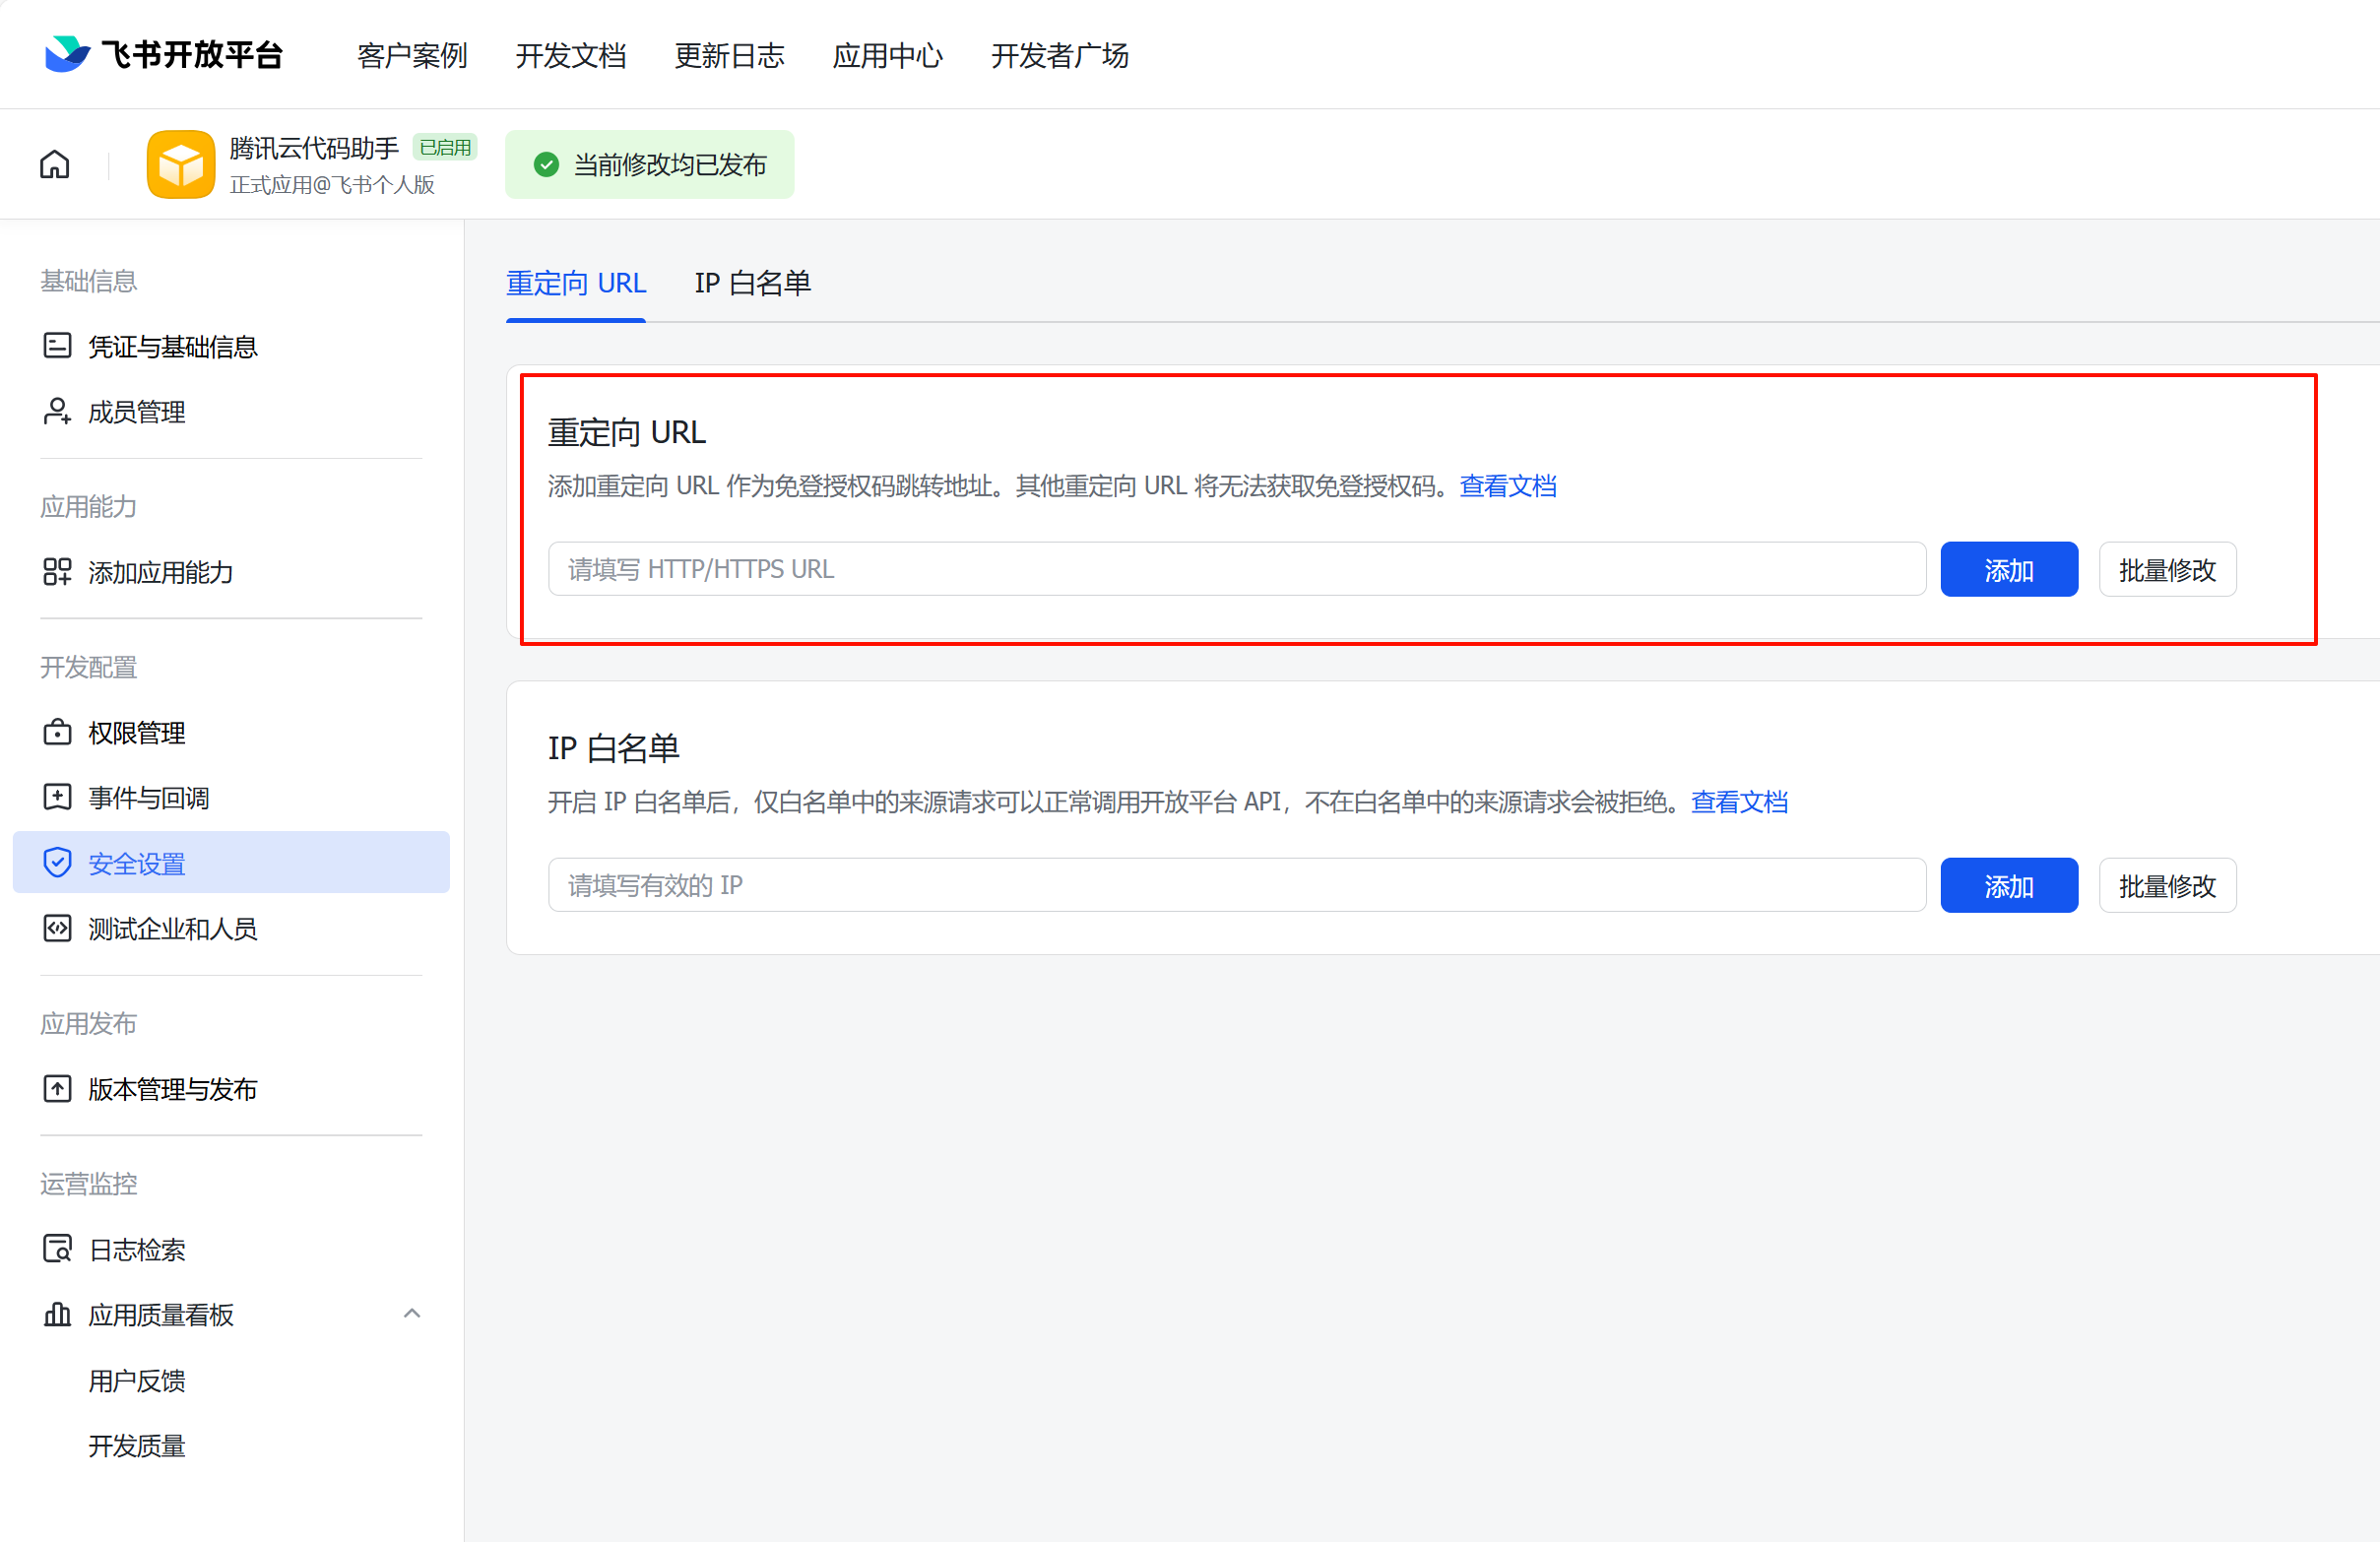Screen dimensions: 2380x1542
Task: Click the home icon in header
Action: [55, 164]
